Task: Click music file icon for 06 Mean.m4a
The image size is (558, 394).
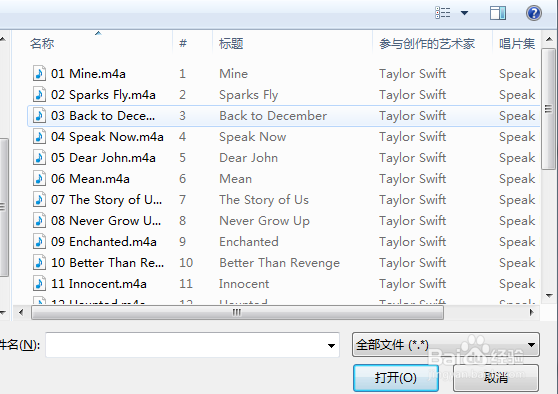Action: click(x=39, y=179)
